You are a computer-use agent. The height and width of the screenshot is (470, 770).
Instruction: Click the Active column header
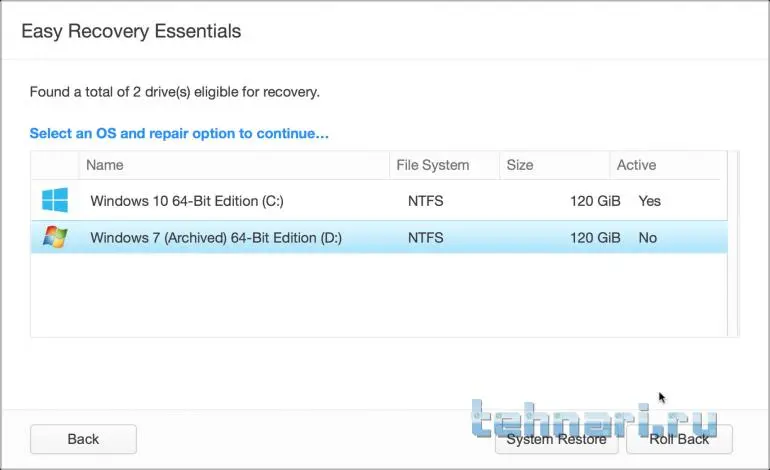coord(636,165)
